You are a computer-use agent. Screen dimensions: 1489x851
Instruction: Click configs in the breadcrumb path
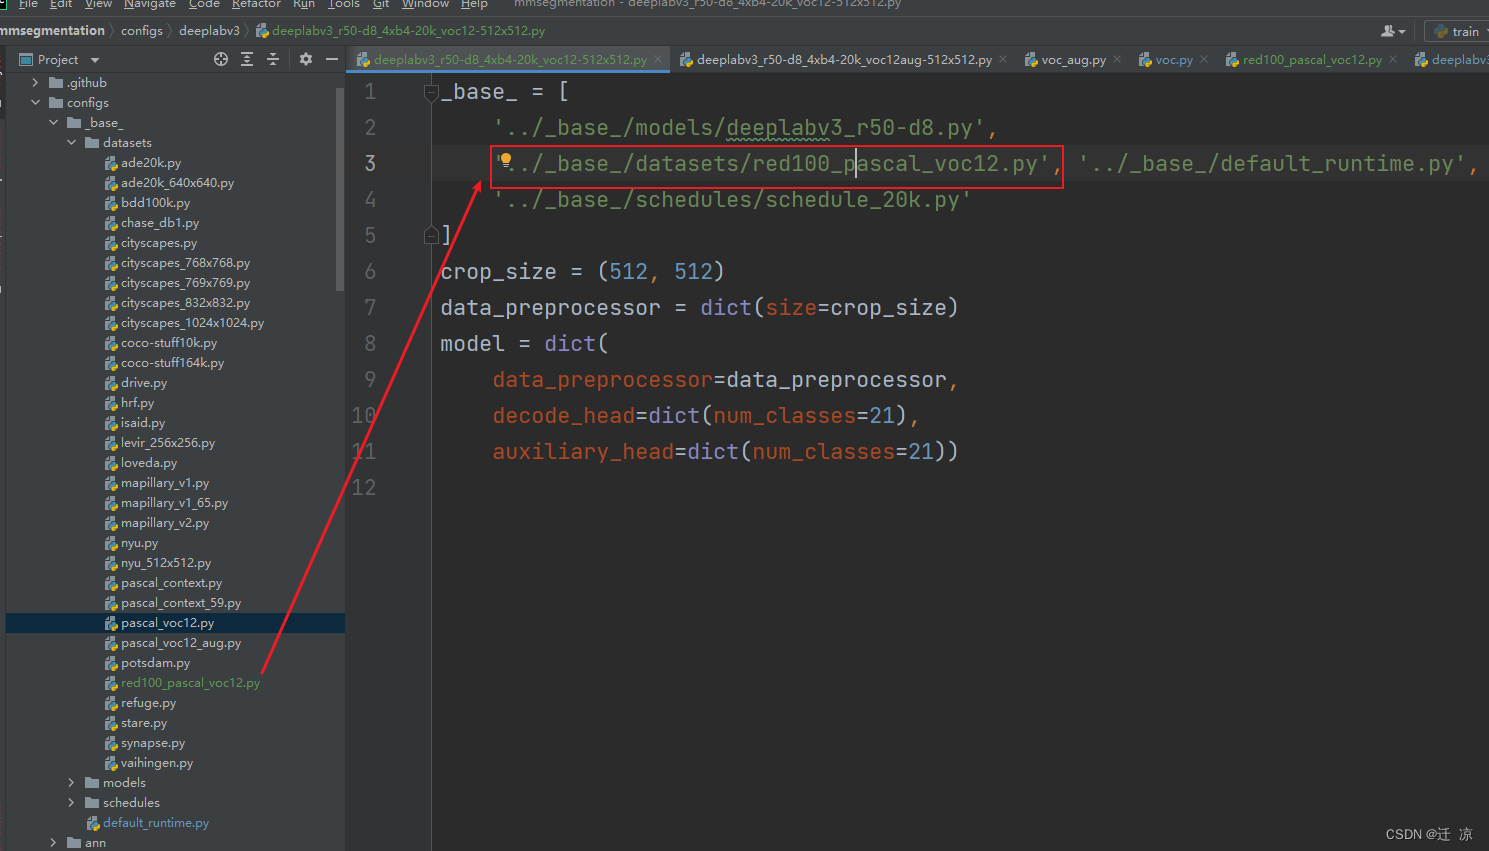click(142, 31)
